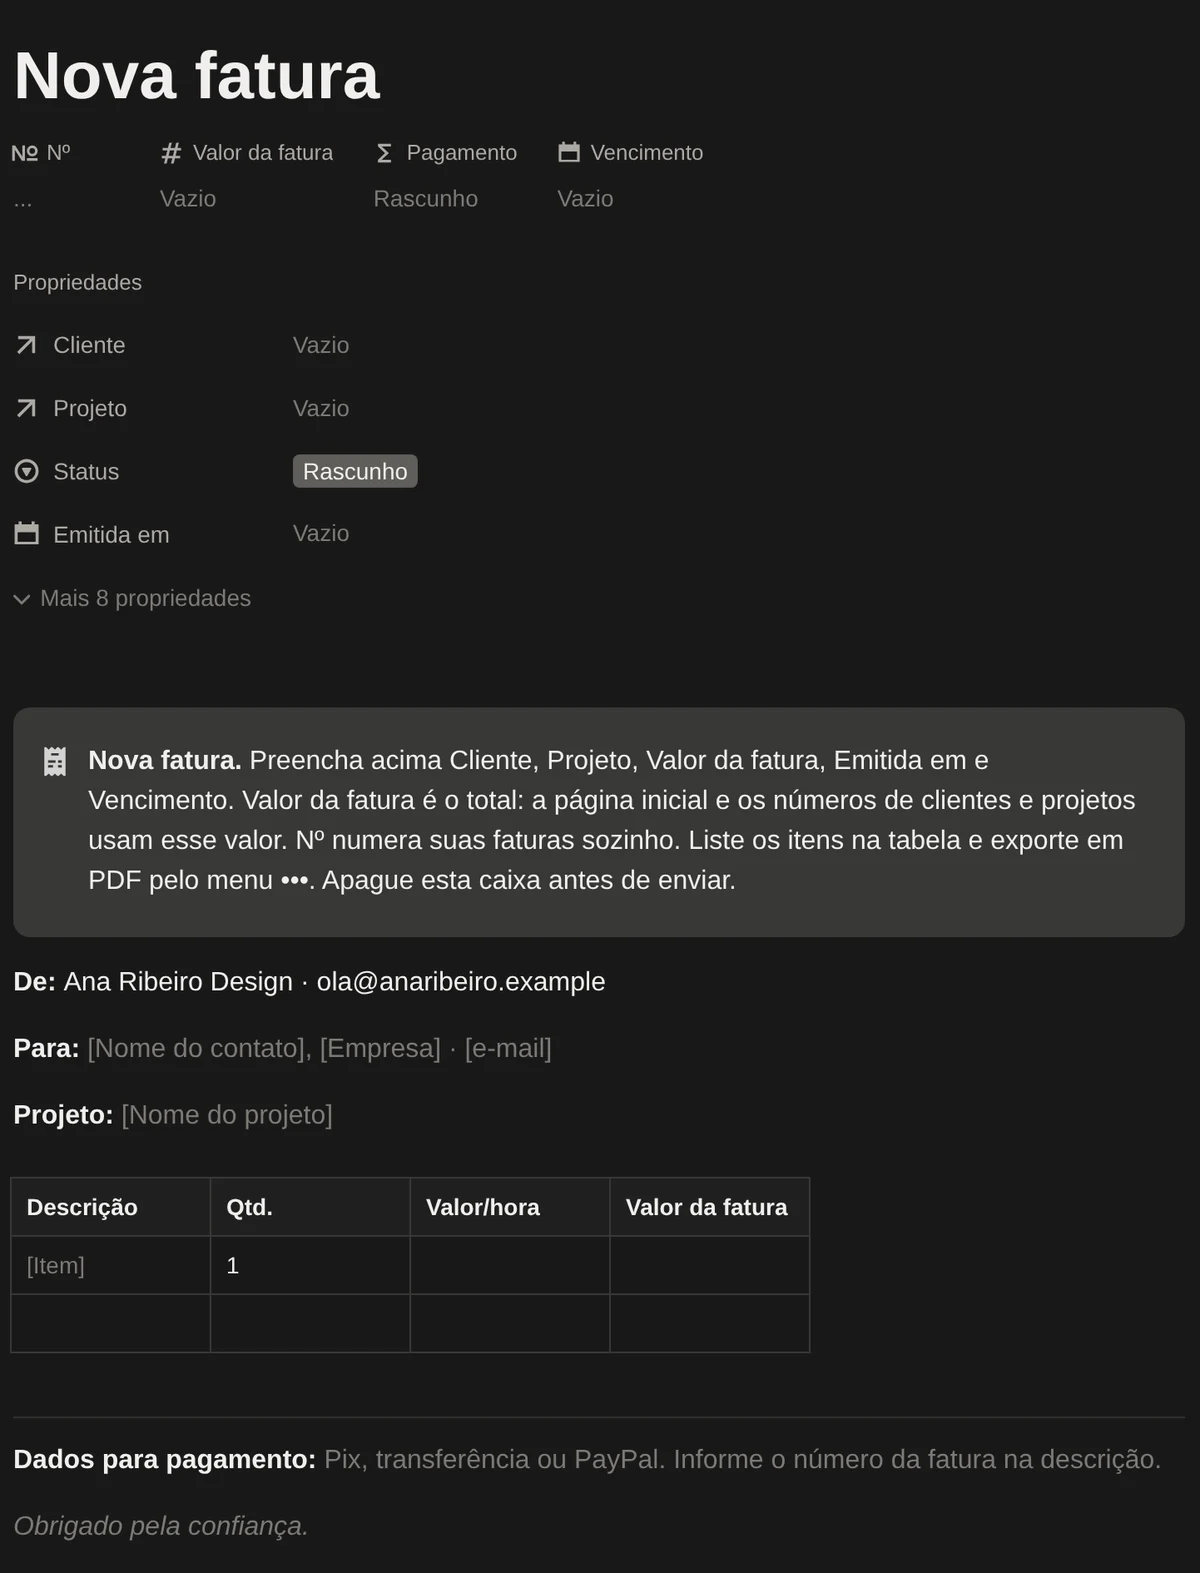This screenshot has width=1200, height=1573.
Task: Click the hash icon beside Valor da fatura
Action: click(171, 153)
